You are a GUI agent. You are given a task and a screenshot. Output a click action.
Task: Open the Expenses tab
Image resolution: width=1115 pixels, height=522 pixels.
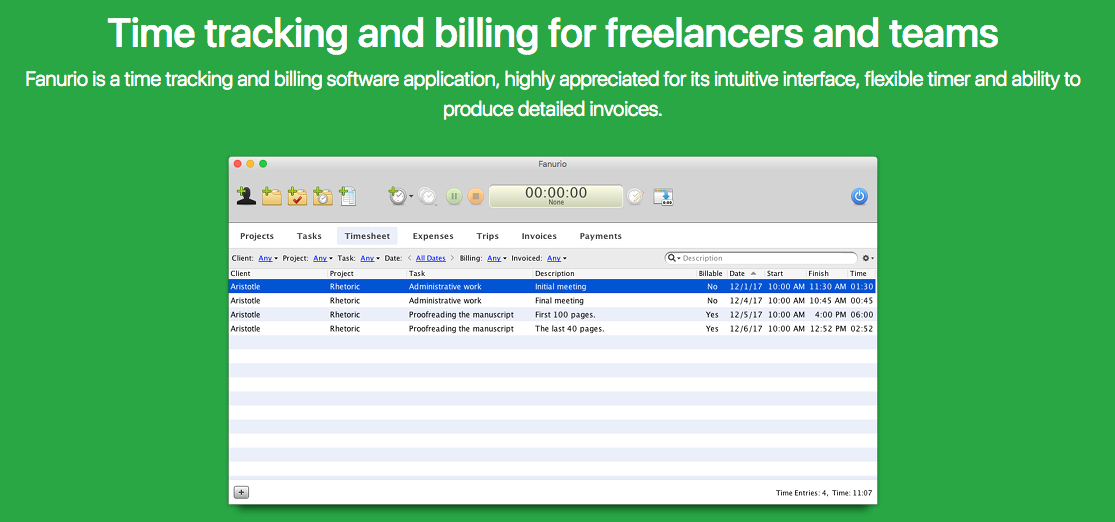pos(433,236)
